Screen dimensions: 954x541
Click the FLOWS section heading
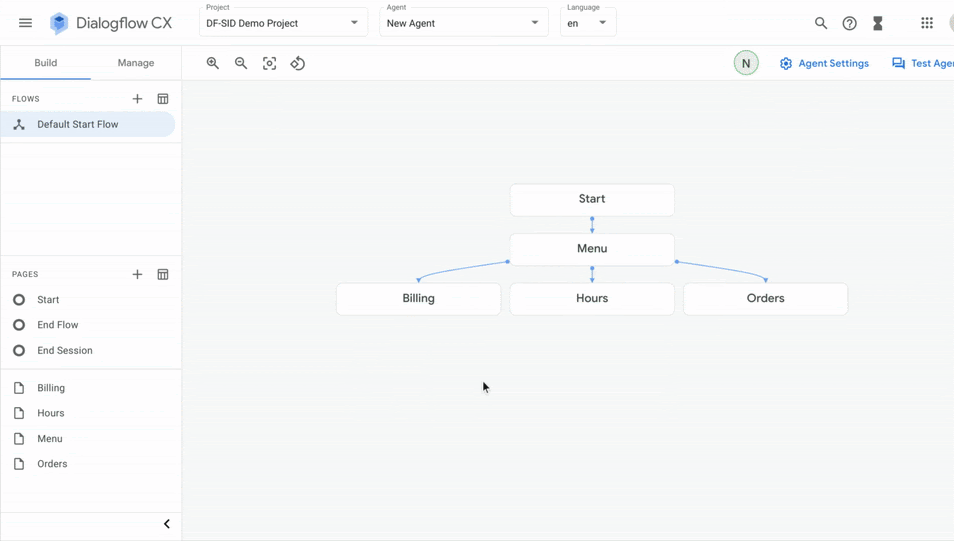(x=26, y=99)
